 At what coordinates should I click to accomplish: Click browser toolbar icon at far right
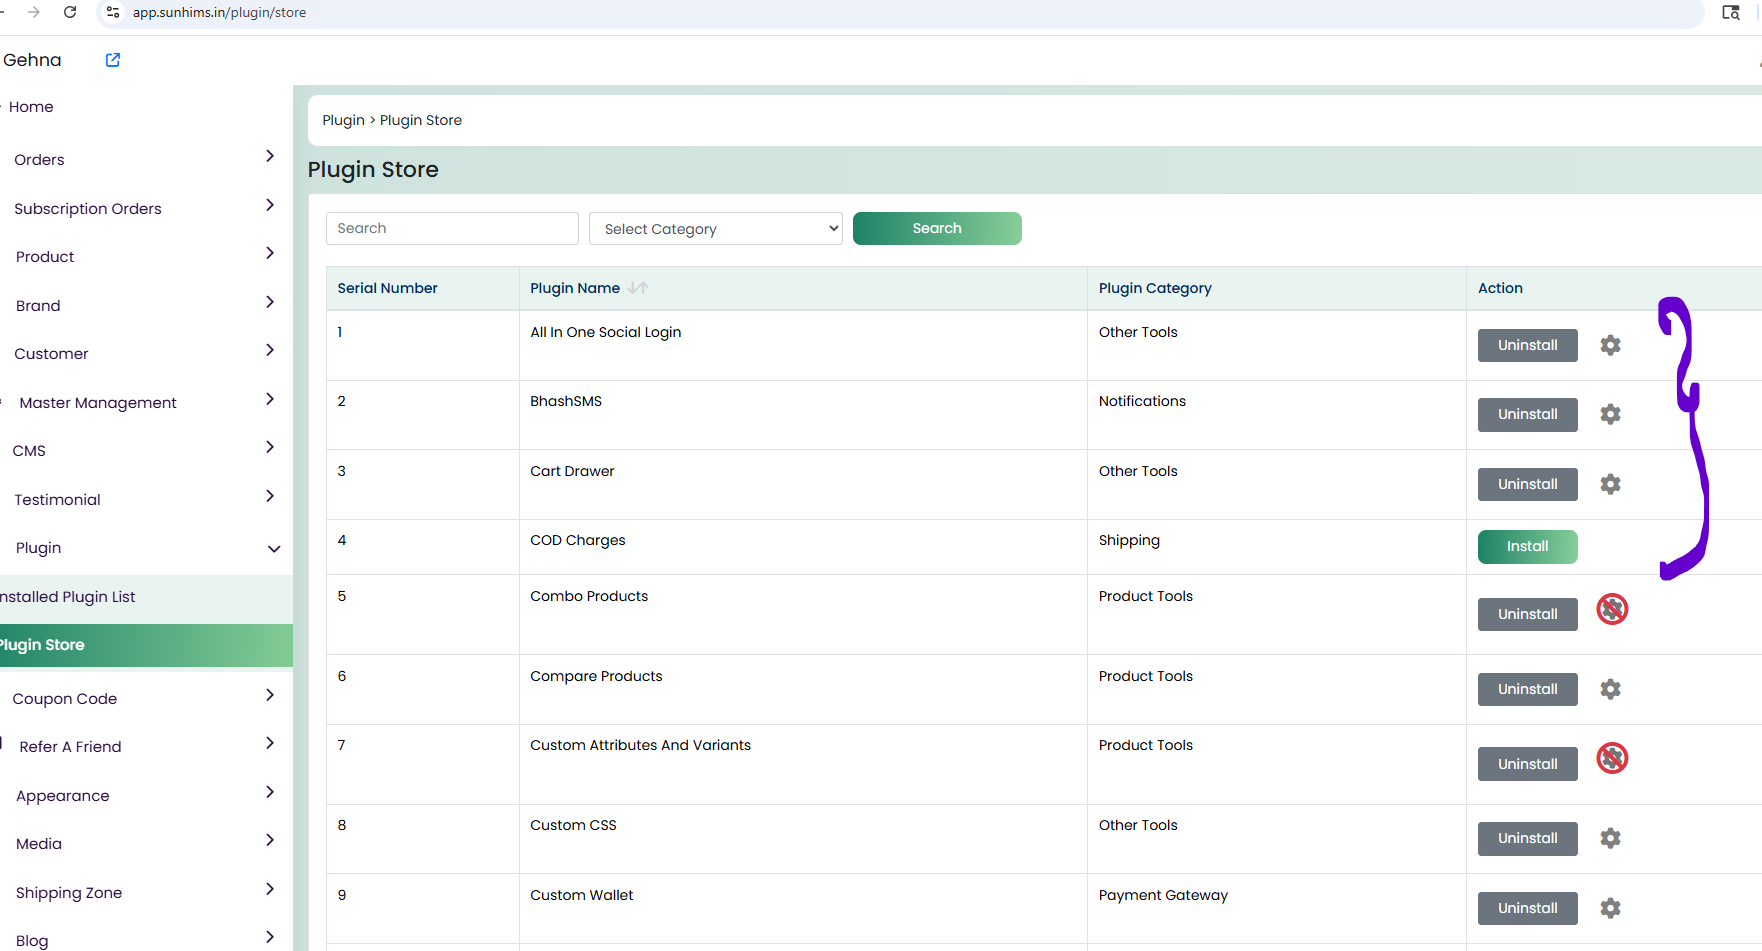click(x=1731, y=12)
